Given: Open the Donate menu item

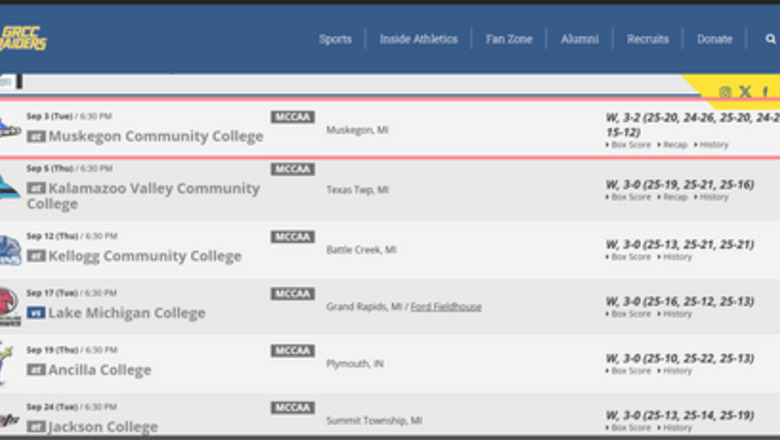Looking at the screenshot, I should [x=714, y=39].
